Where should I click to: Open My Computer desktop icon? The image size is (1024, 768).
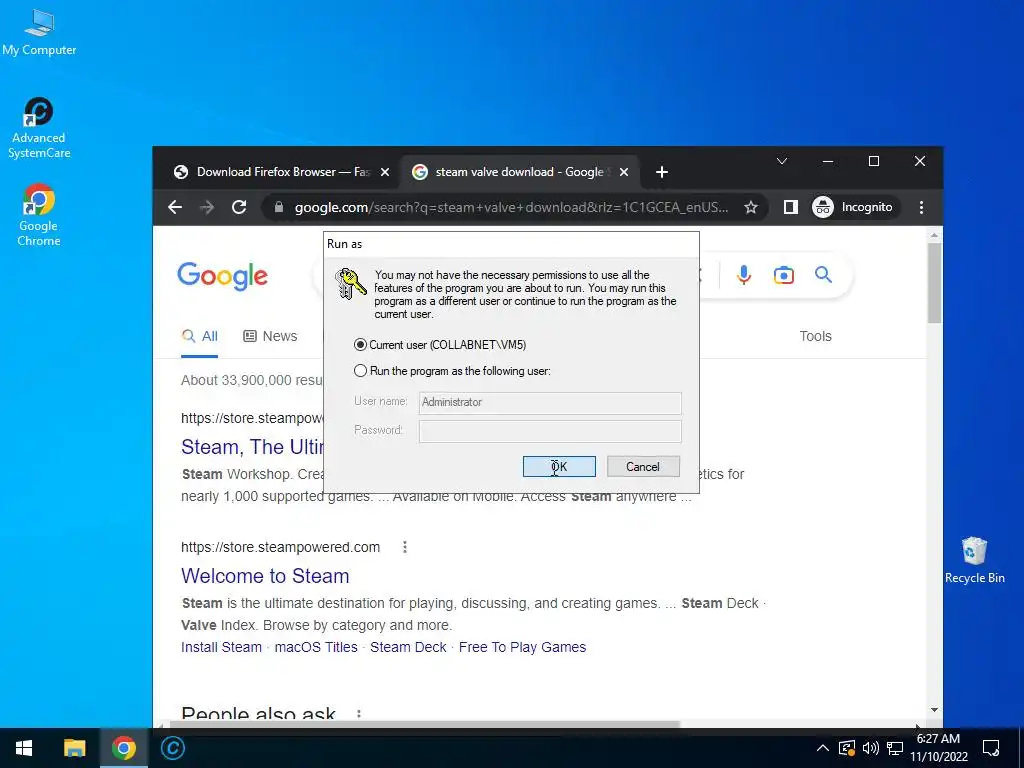tap(39, 33)
